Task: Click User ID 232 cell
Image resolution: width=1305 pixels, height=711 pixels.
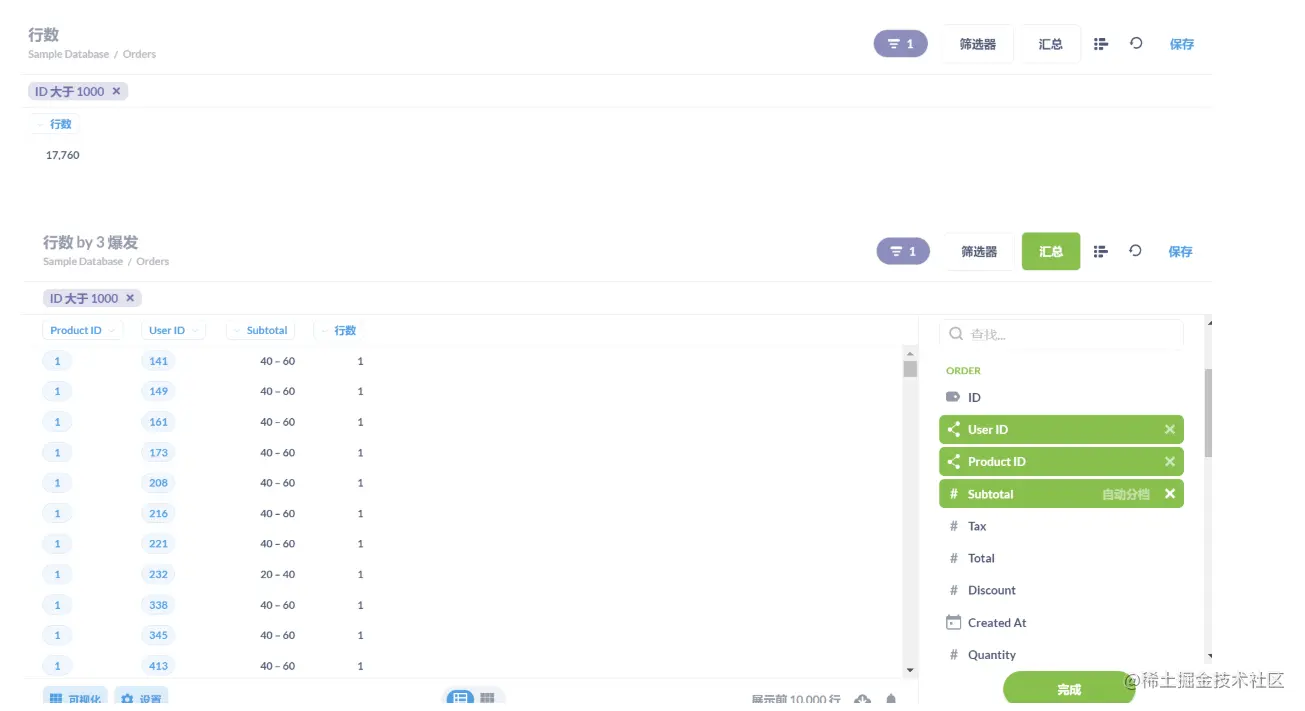Action: coord(158,574)
